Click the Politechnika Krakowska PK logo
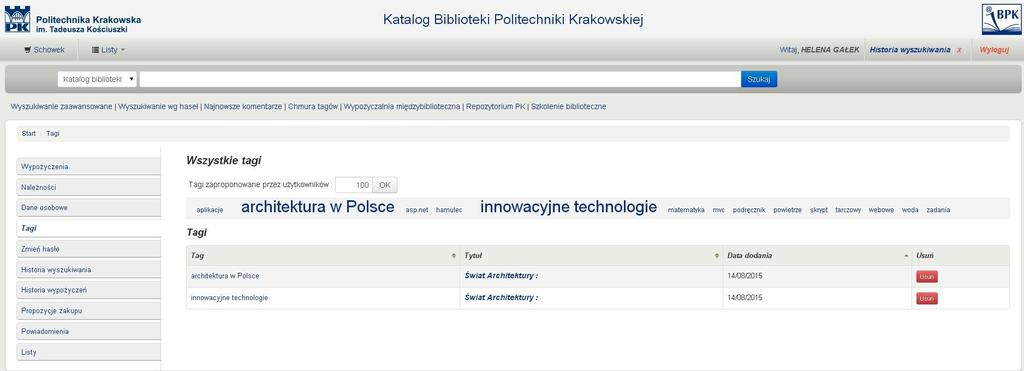Image resolution: width=1024 pixels, height=371 pixels. point(17,19)
